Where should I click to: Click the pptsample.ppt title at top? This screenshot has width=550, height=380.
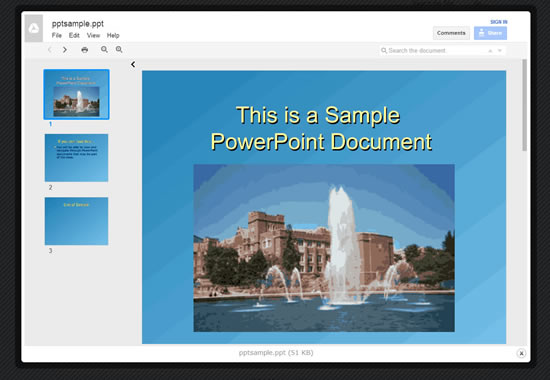78,24
